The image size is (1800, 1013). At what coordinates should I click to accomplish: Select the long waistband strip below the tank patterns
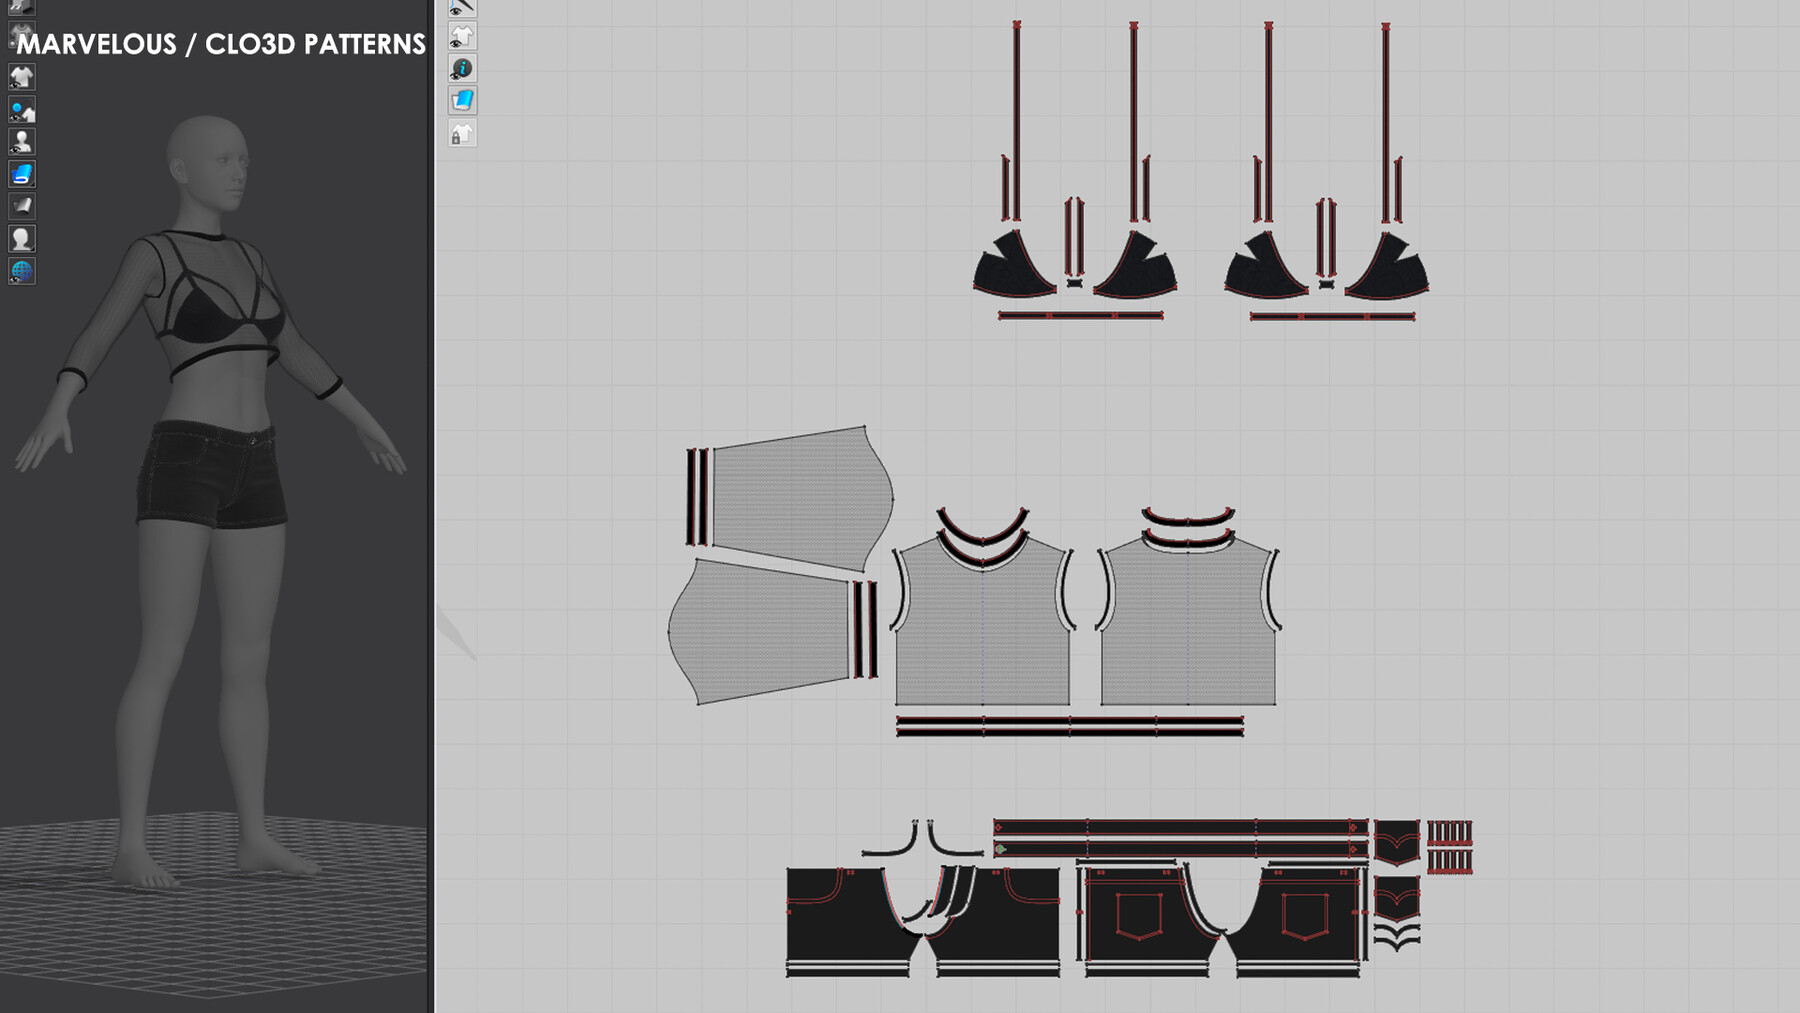coord(1070,725)
